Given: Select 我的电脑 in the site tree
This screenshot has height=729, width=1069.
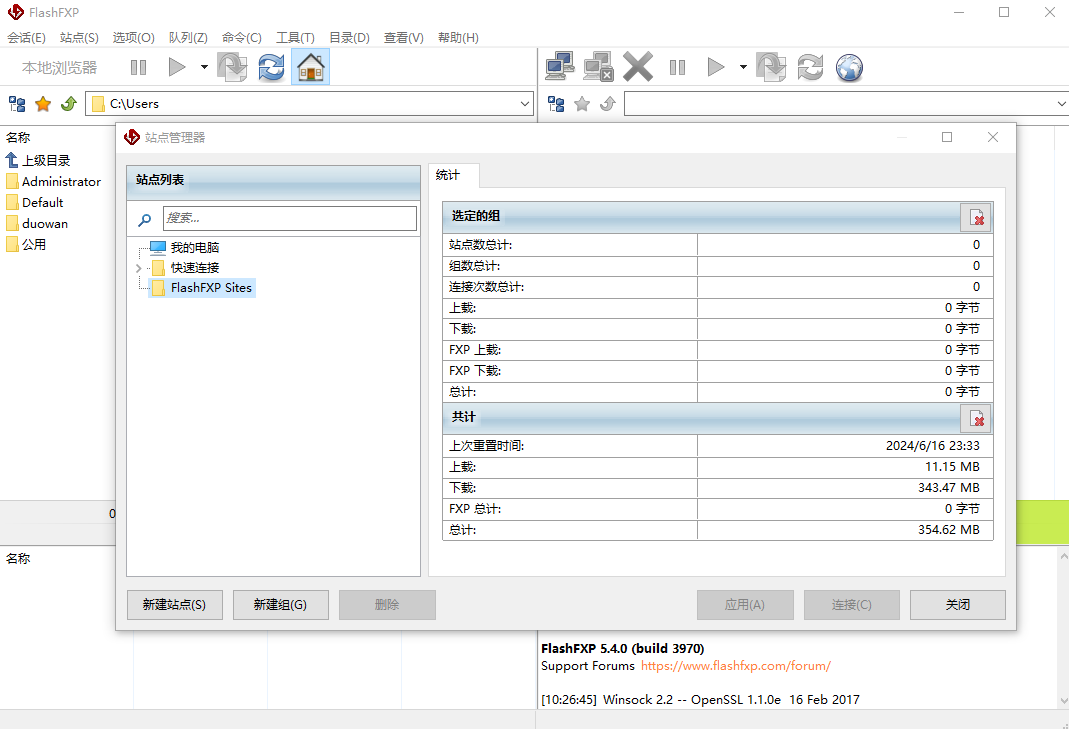Looking at the screenshot, I should pyautogui.click(x=195, y=248).
